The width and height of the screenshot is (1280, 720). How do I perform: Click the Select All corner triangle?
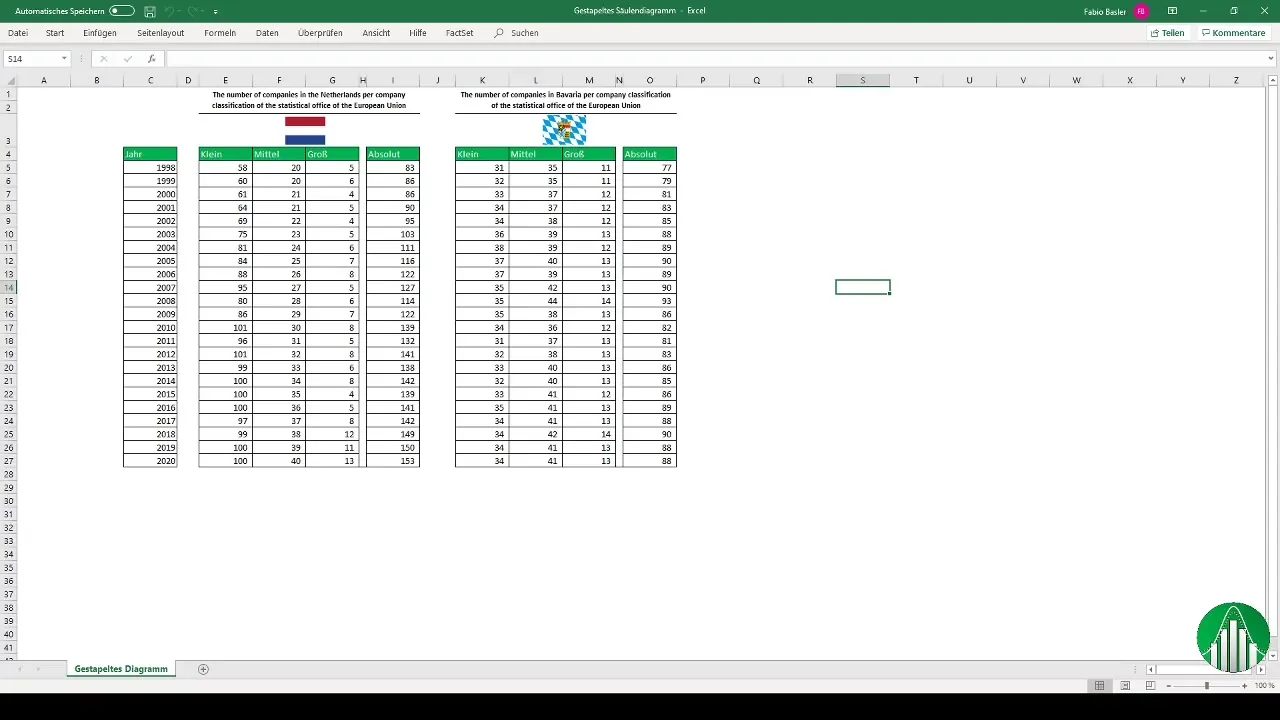coord(9,80)
